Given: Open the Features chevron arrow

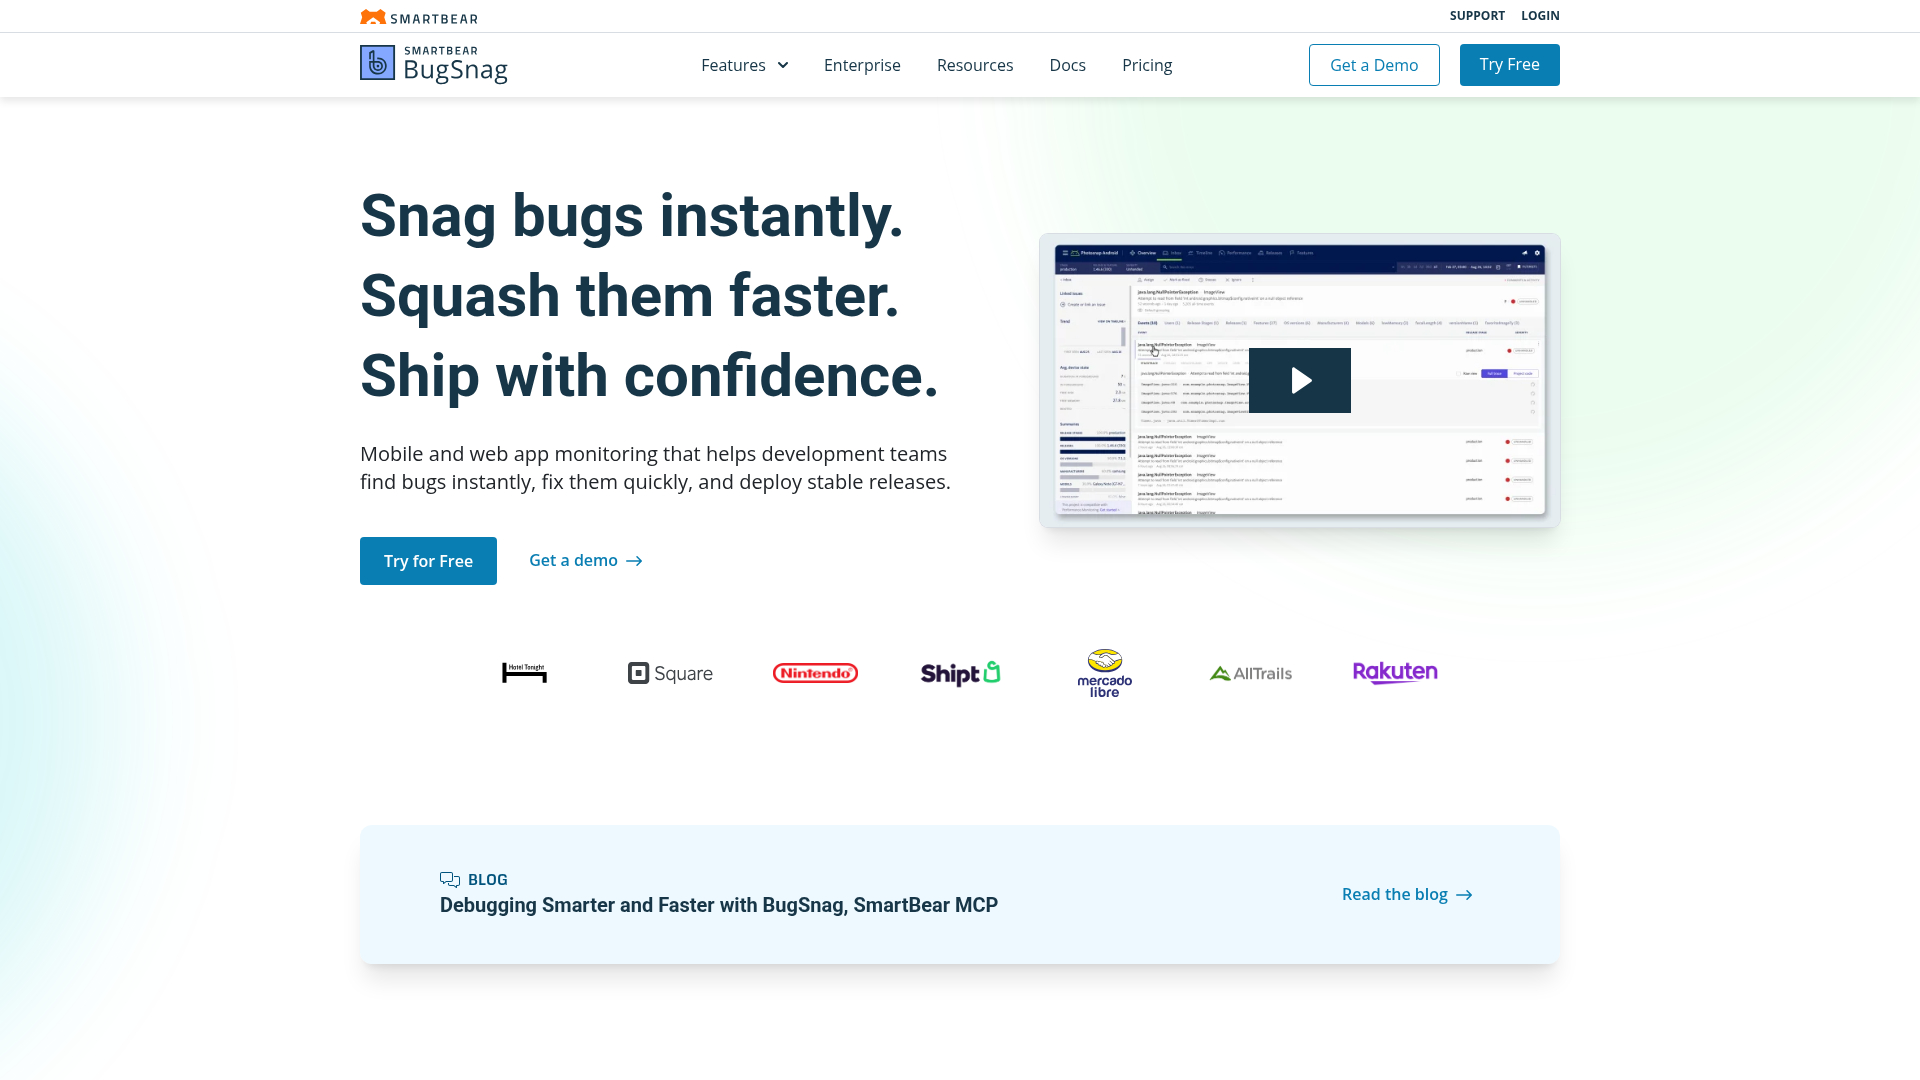Looking at the screenshot, I should pos(783,65).
